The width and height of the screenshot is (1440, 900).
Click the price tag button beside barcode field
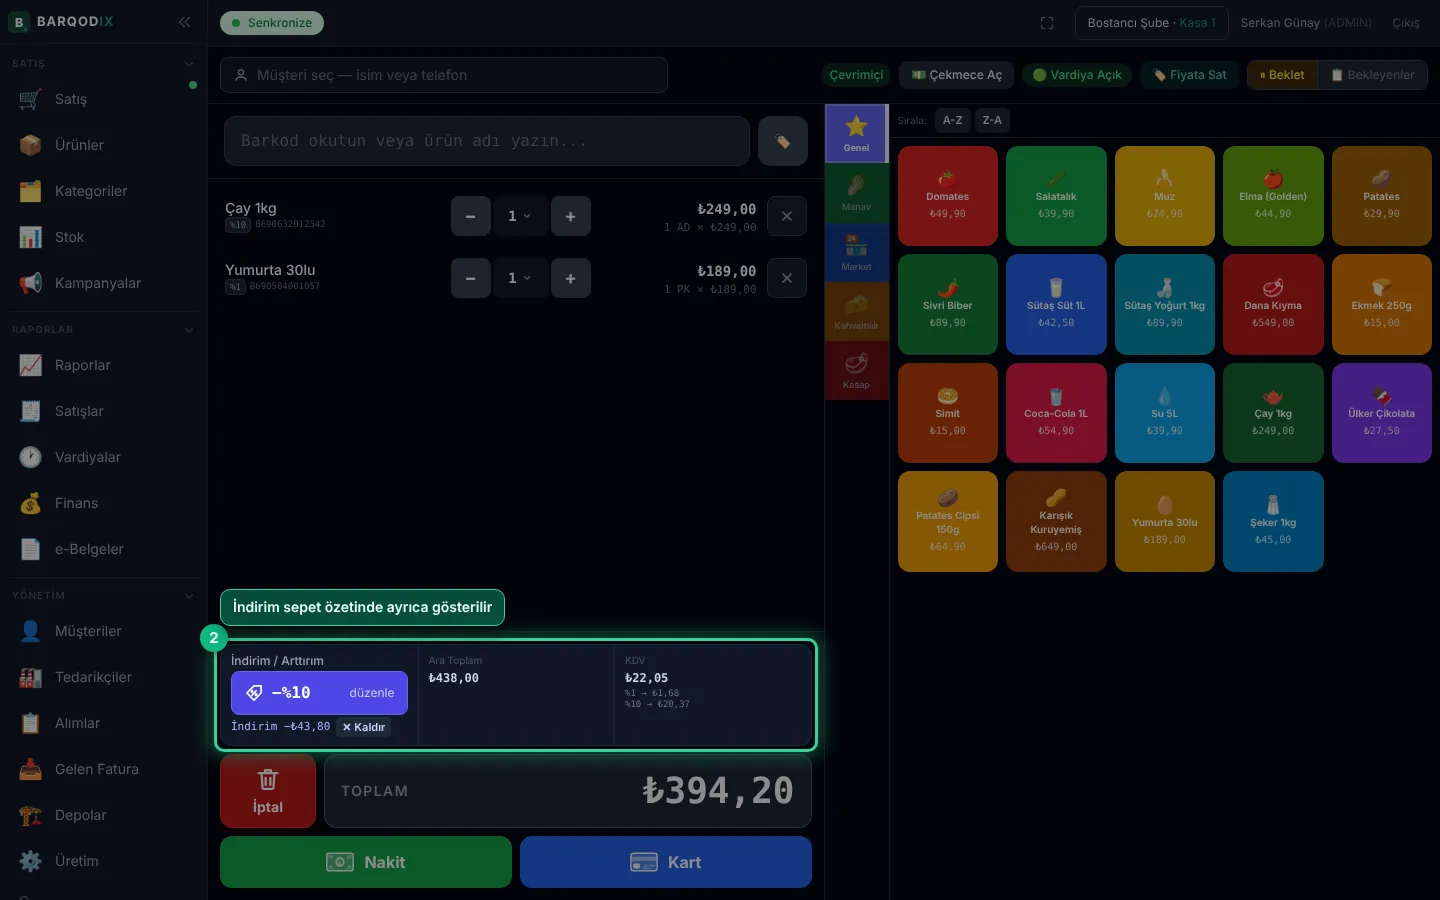pos(783,141)
